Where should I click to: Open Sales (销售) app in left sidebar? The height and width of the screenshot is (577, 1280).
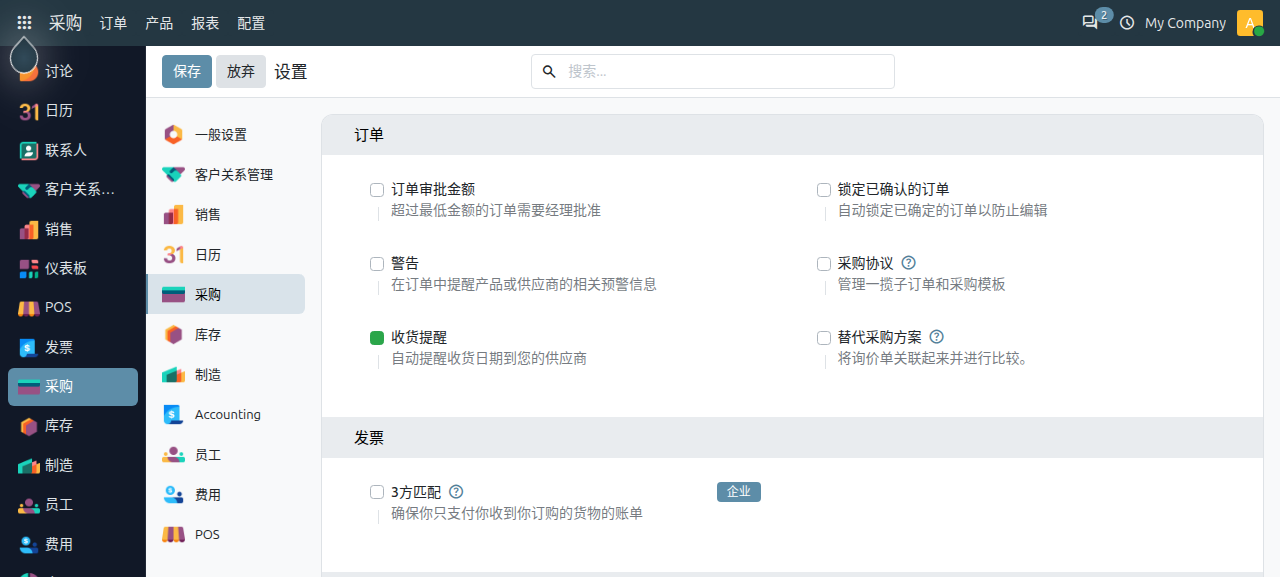[x=73, y=229]
